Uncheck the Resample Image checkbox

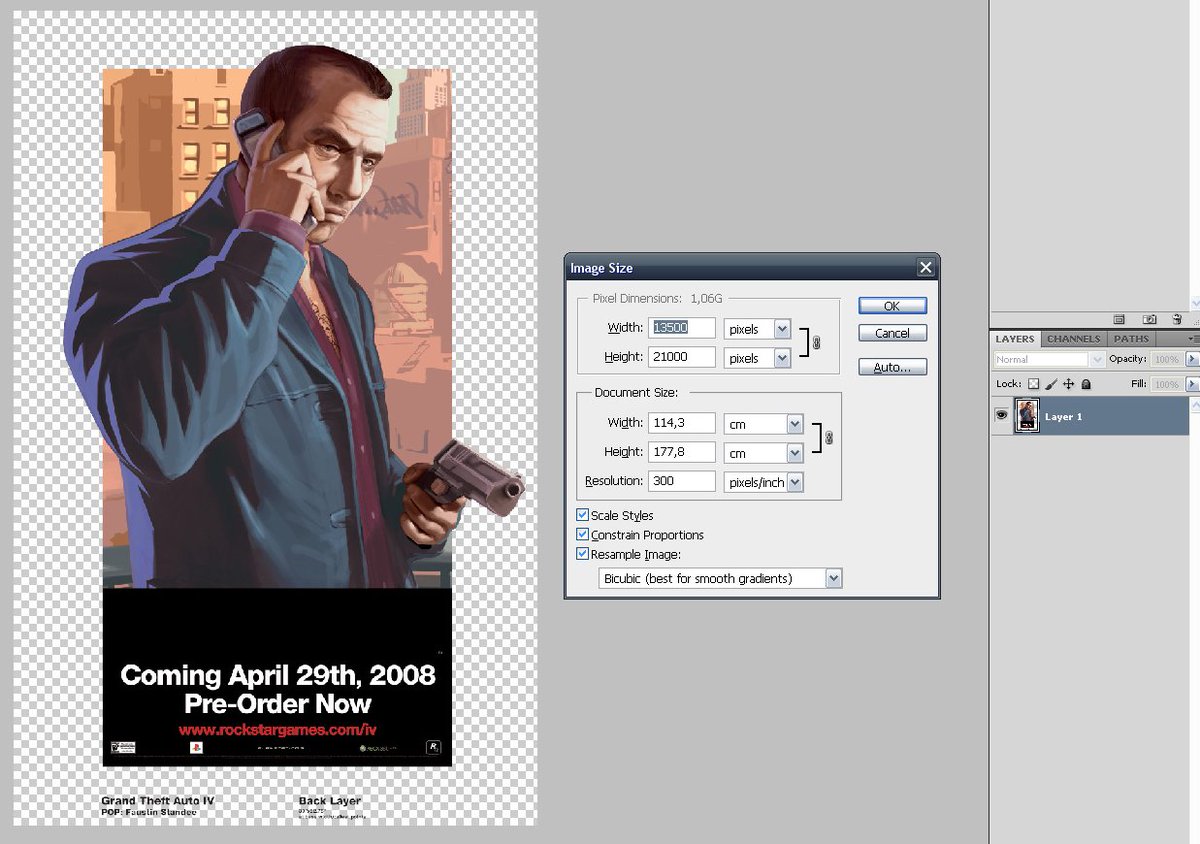(583, 553)
